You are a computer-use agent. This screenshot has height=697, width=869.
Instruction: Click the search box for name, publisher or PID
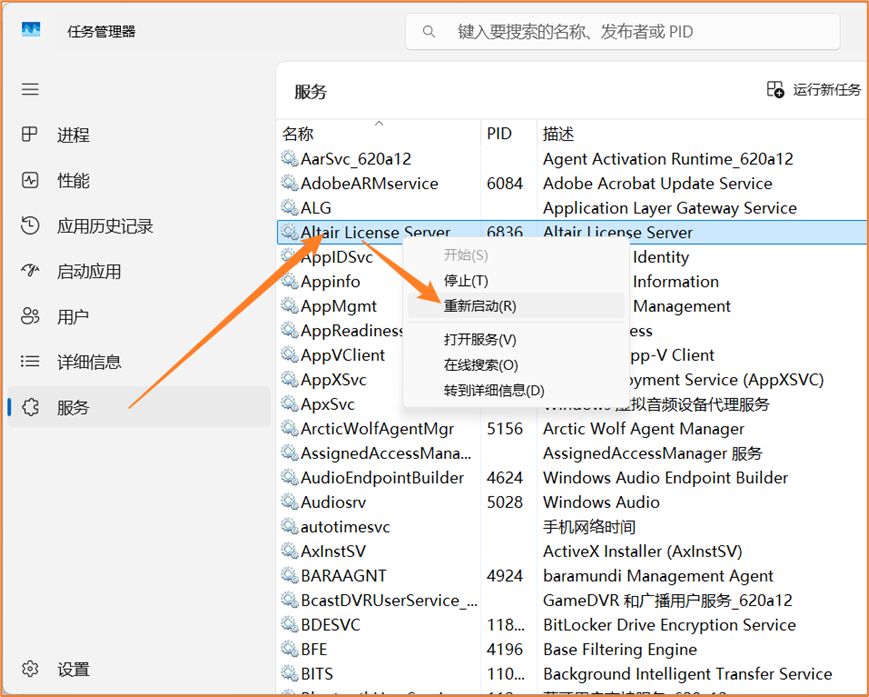(620, 32)
